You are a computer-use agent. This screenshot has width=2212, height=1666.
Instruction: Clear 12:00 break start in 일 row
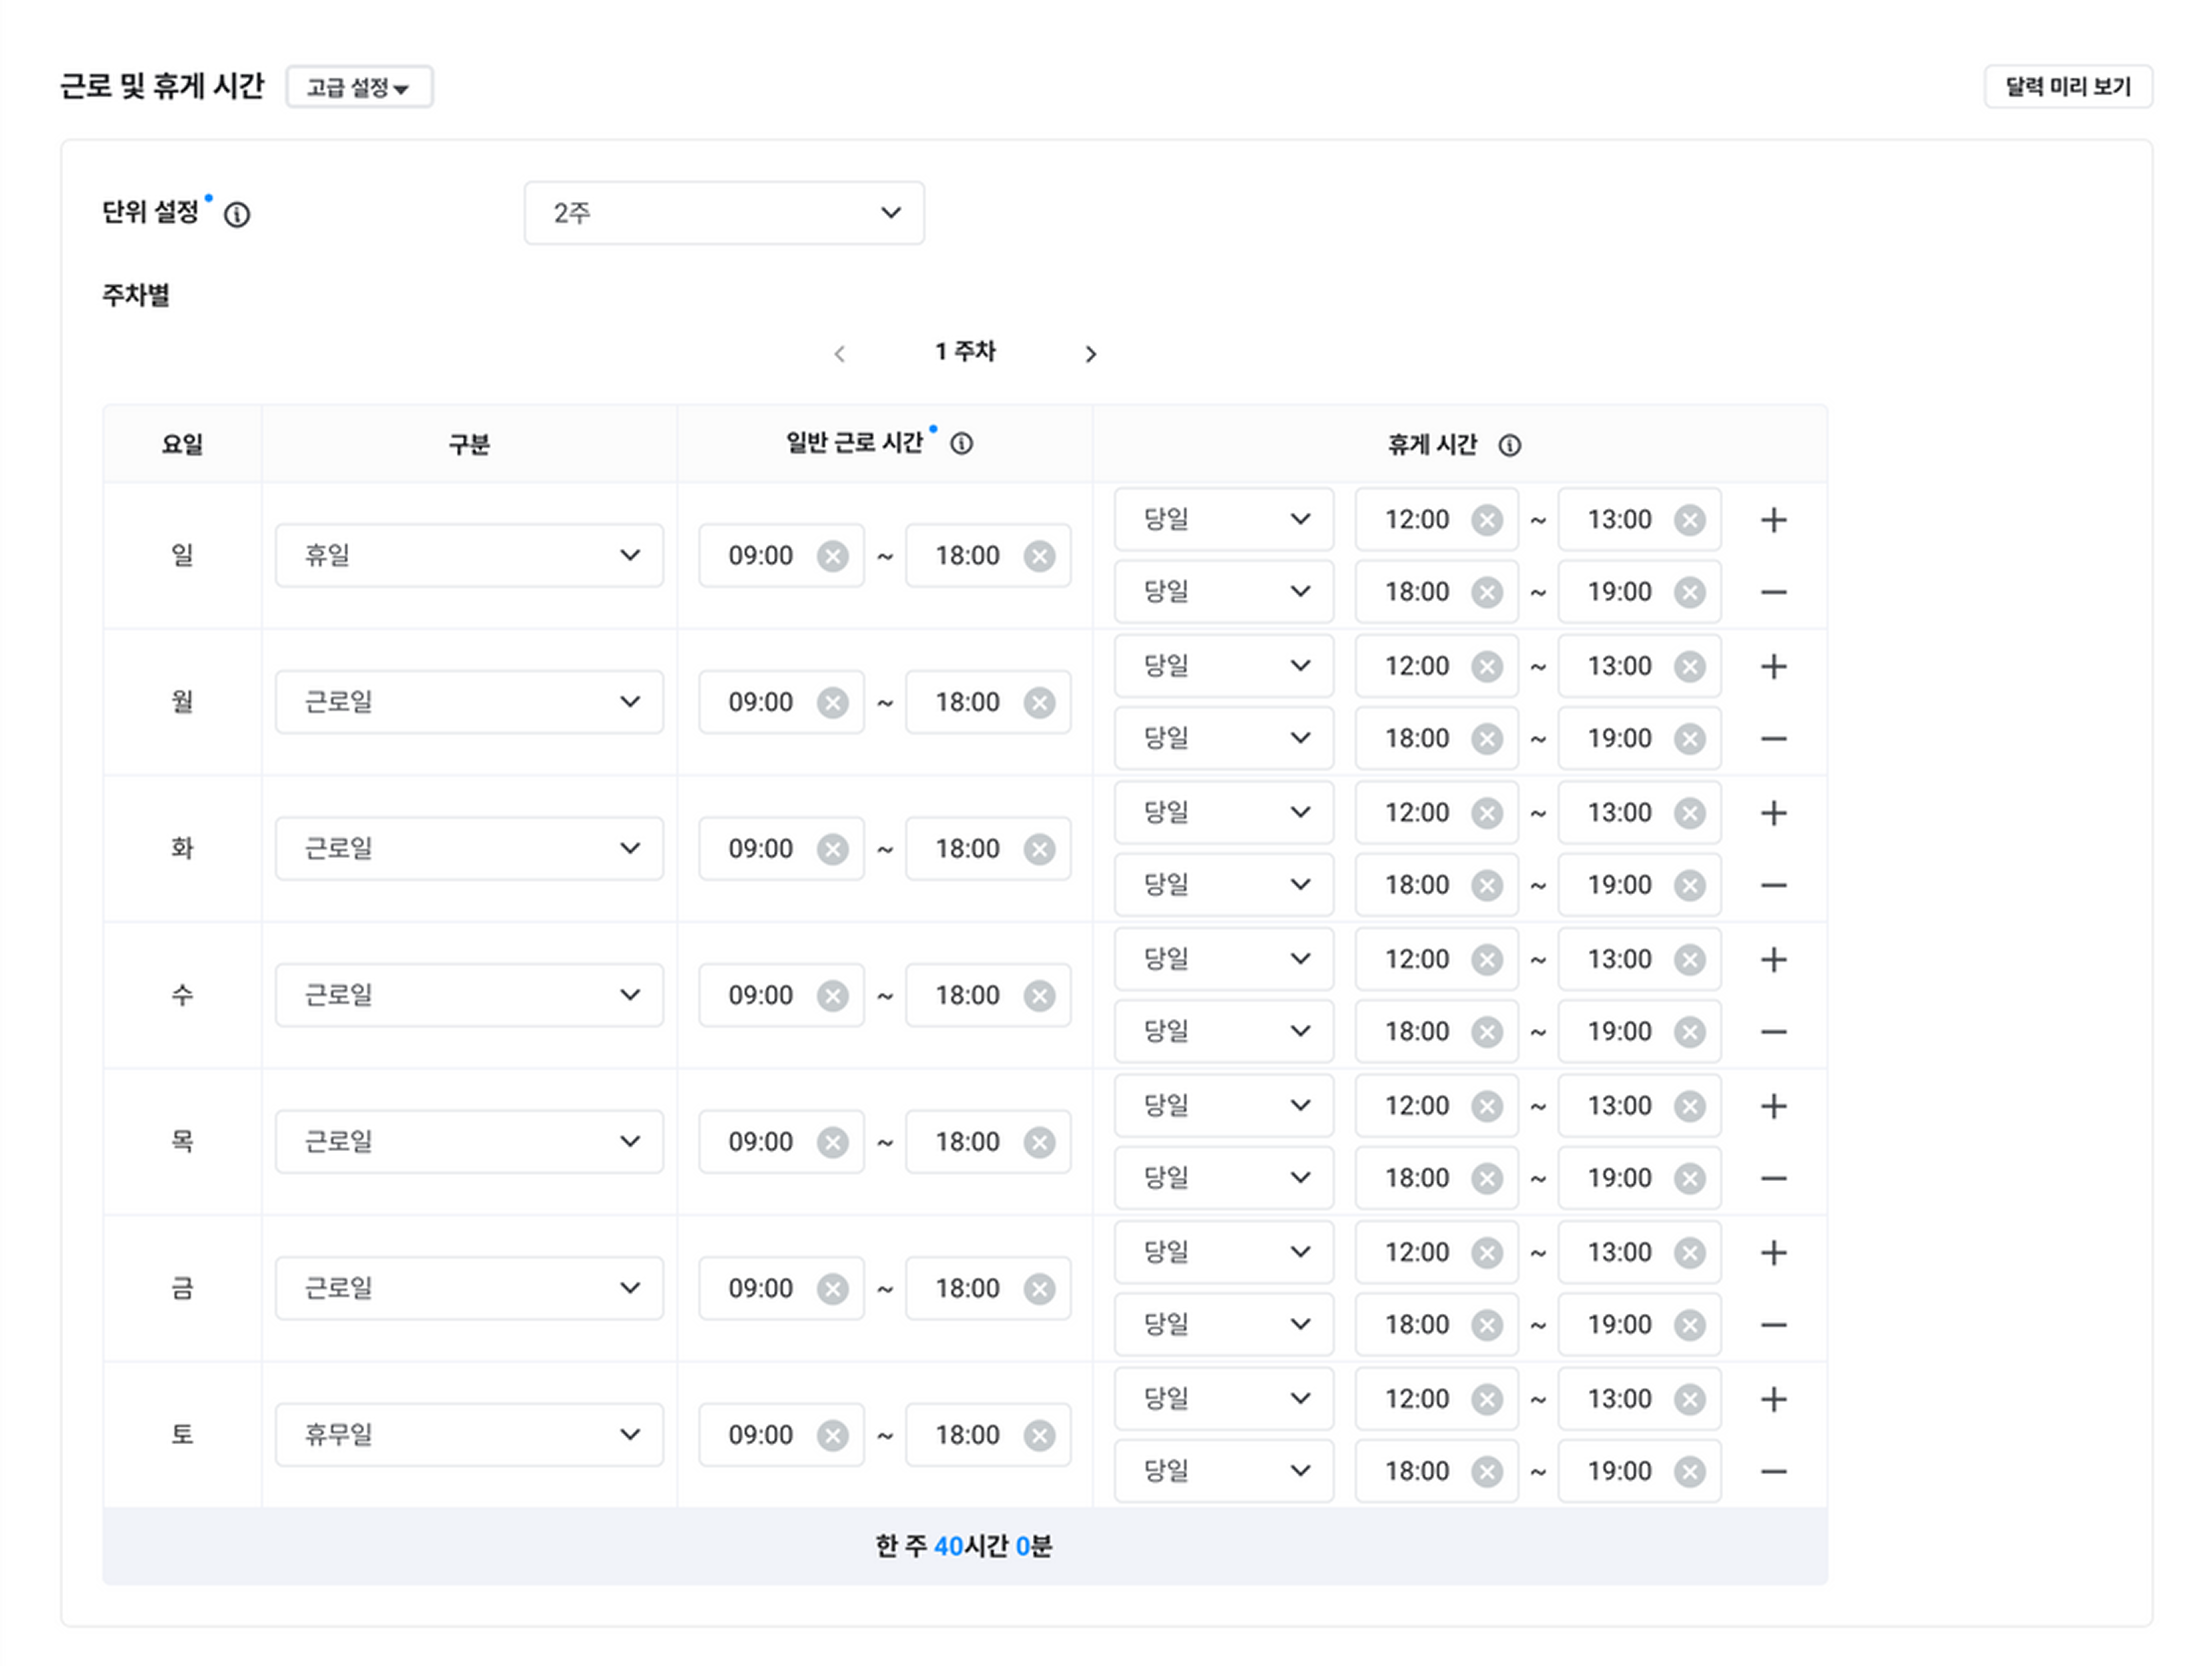tap(1486, 520)
